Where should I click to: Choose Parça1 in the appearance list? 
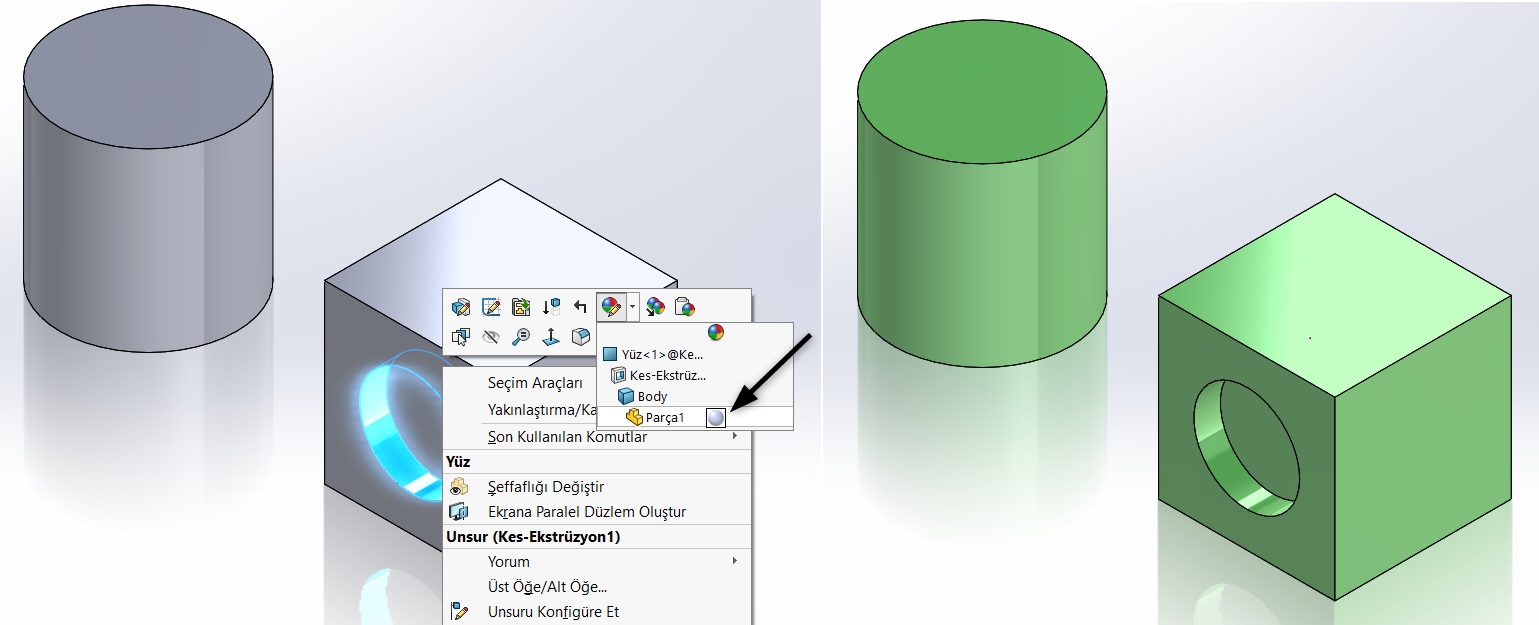coord(656,417)
